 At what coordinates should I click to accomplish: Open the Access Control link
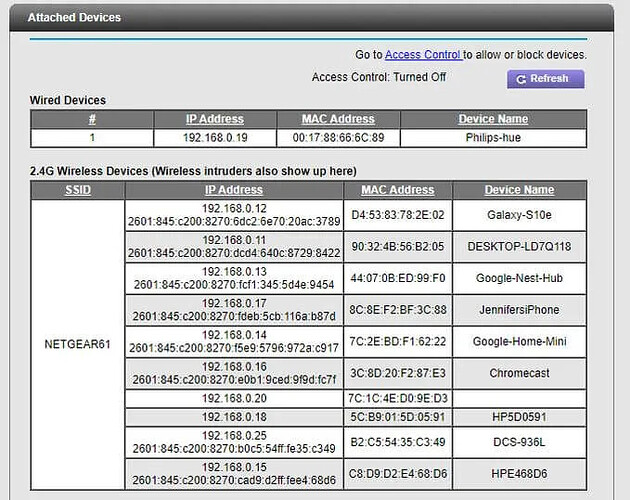click(422, 54)
